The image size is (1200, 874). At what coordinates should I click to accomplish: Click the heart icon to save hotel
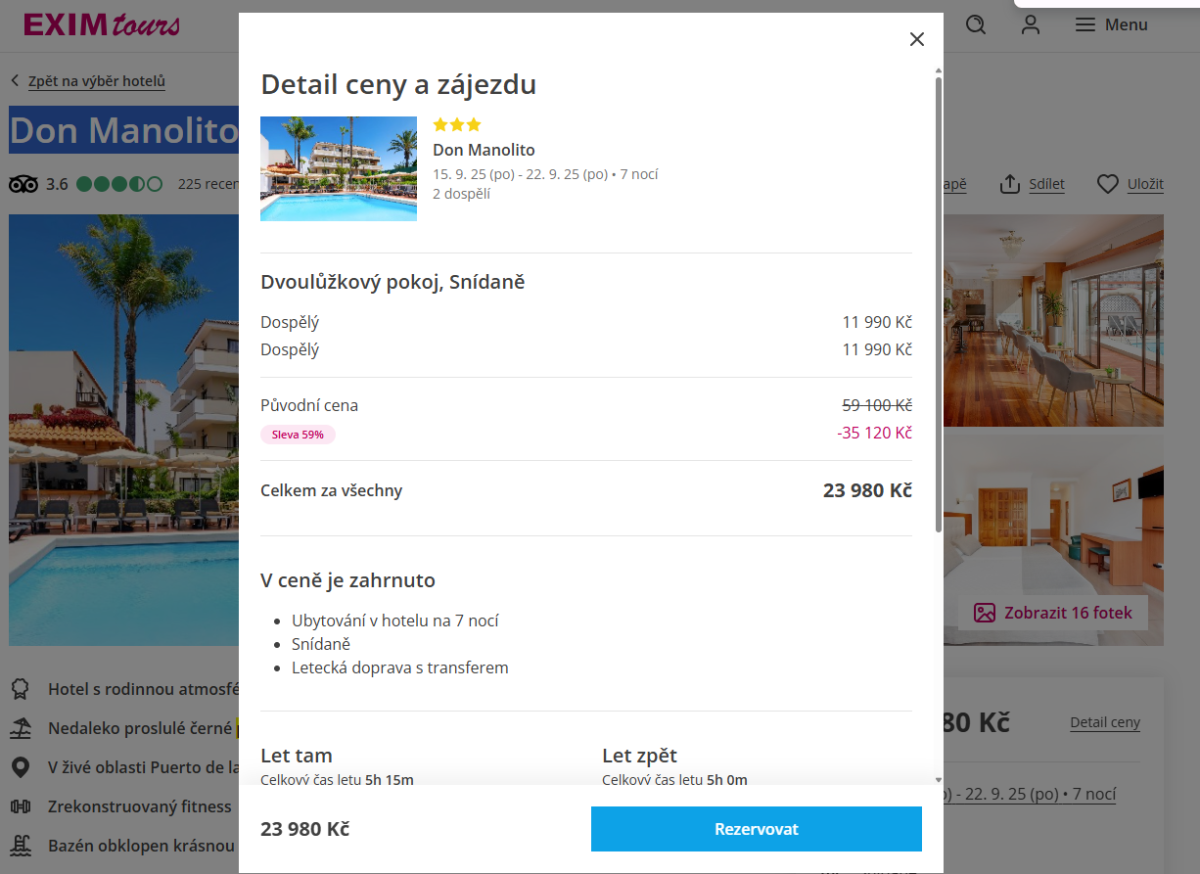[1107, 184]
